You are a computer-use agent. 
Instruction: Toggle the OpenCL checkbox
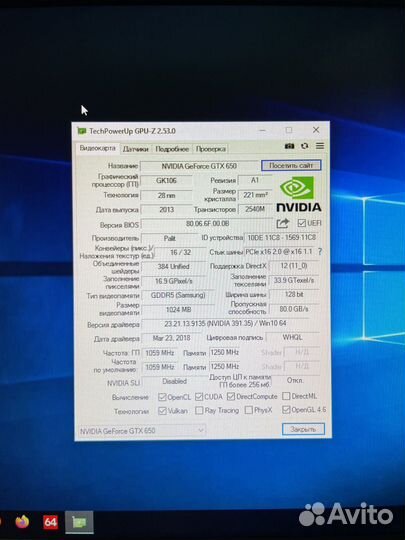tap(162, 397)
